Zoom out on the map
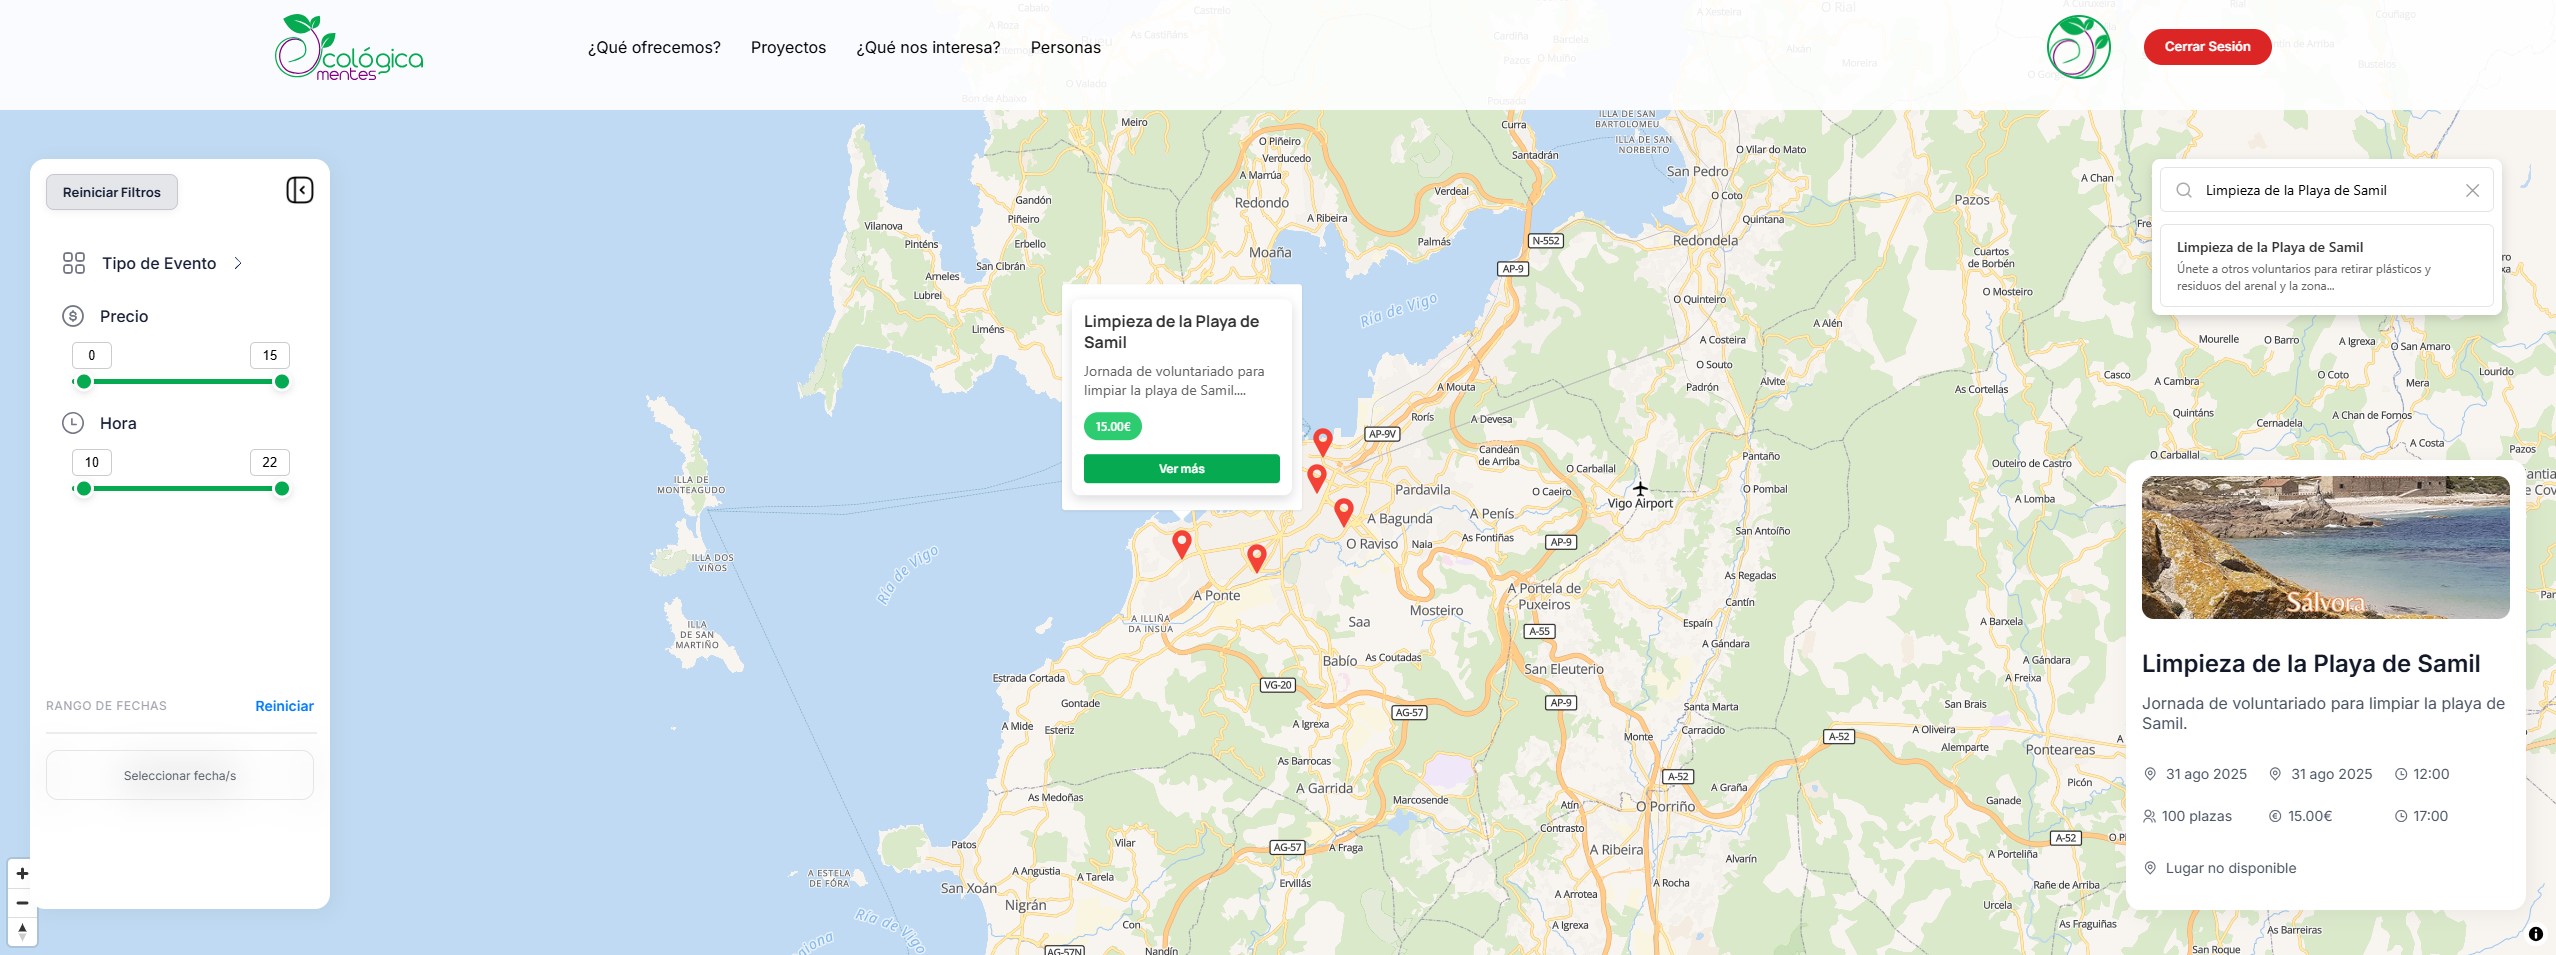2556x955 pixels. pyautogui.click(x=22, y=903)
